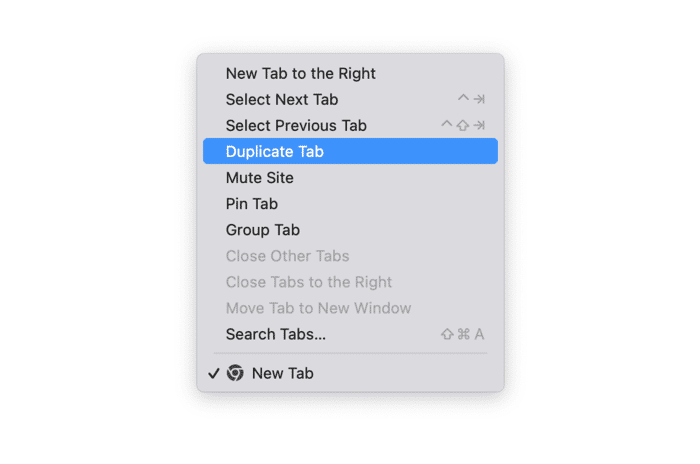Click the tab-arrow glyph beside Select Next Tab
Screen dimensions: 700x464
tap(479, 99)
